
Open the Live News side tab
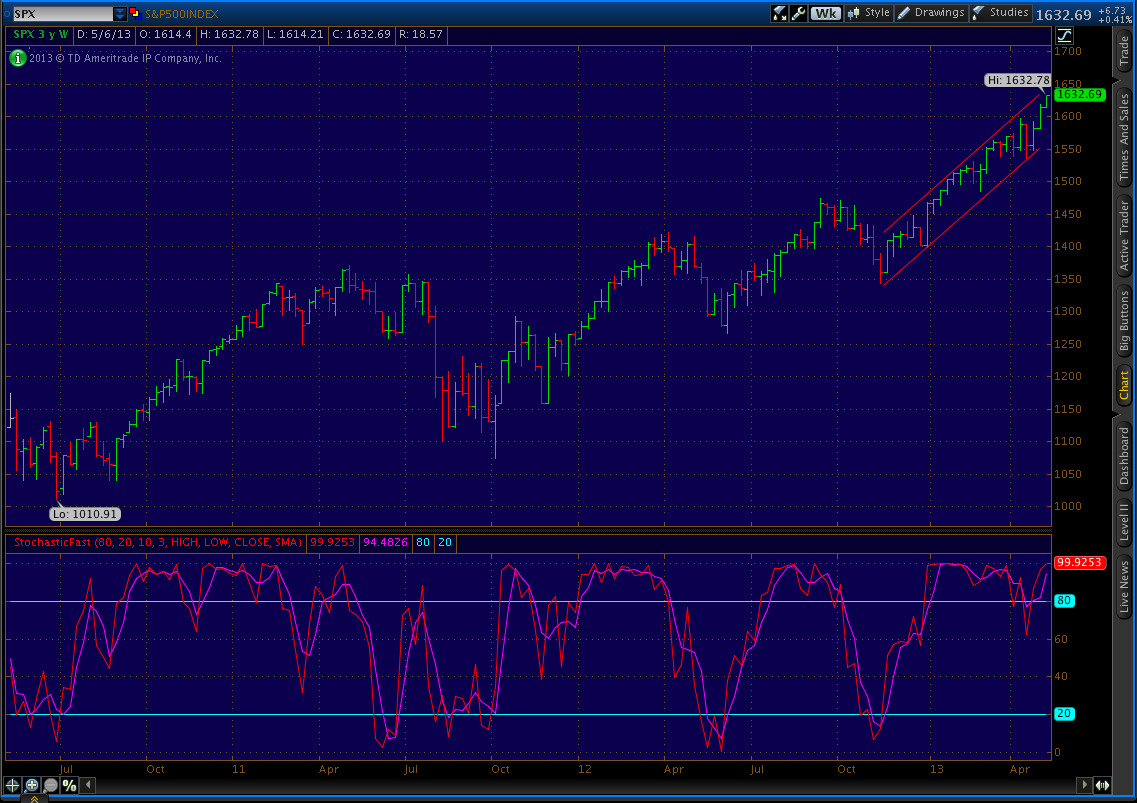(x=1124, y=587)
